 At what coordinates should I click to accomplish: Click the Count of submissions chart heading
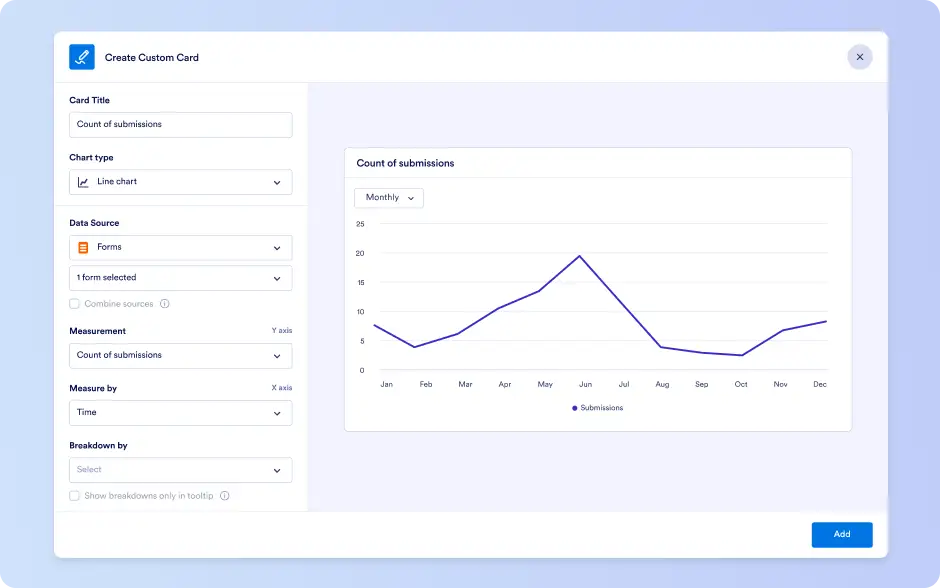point(405,163)
